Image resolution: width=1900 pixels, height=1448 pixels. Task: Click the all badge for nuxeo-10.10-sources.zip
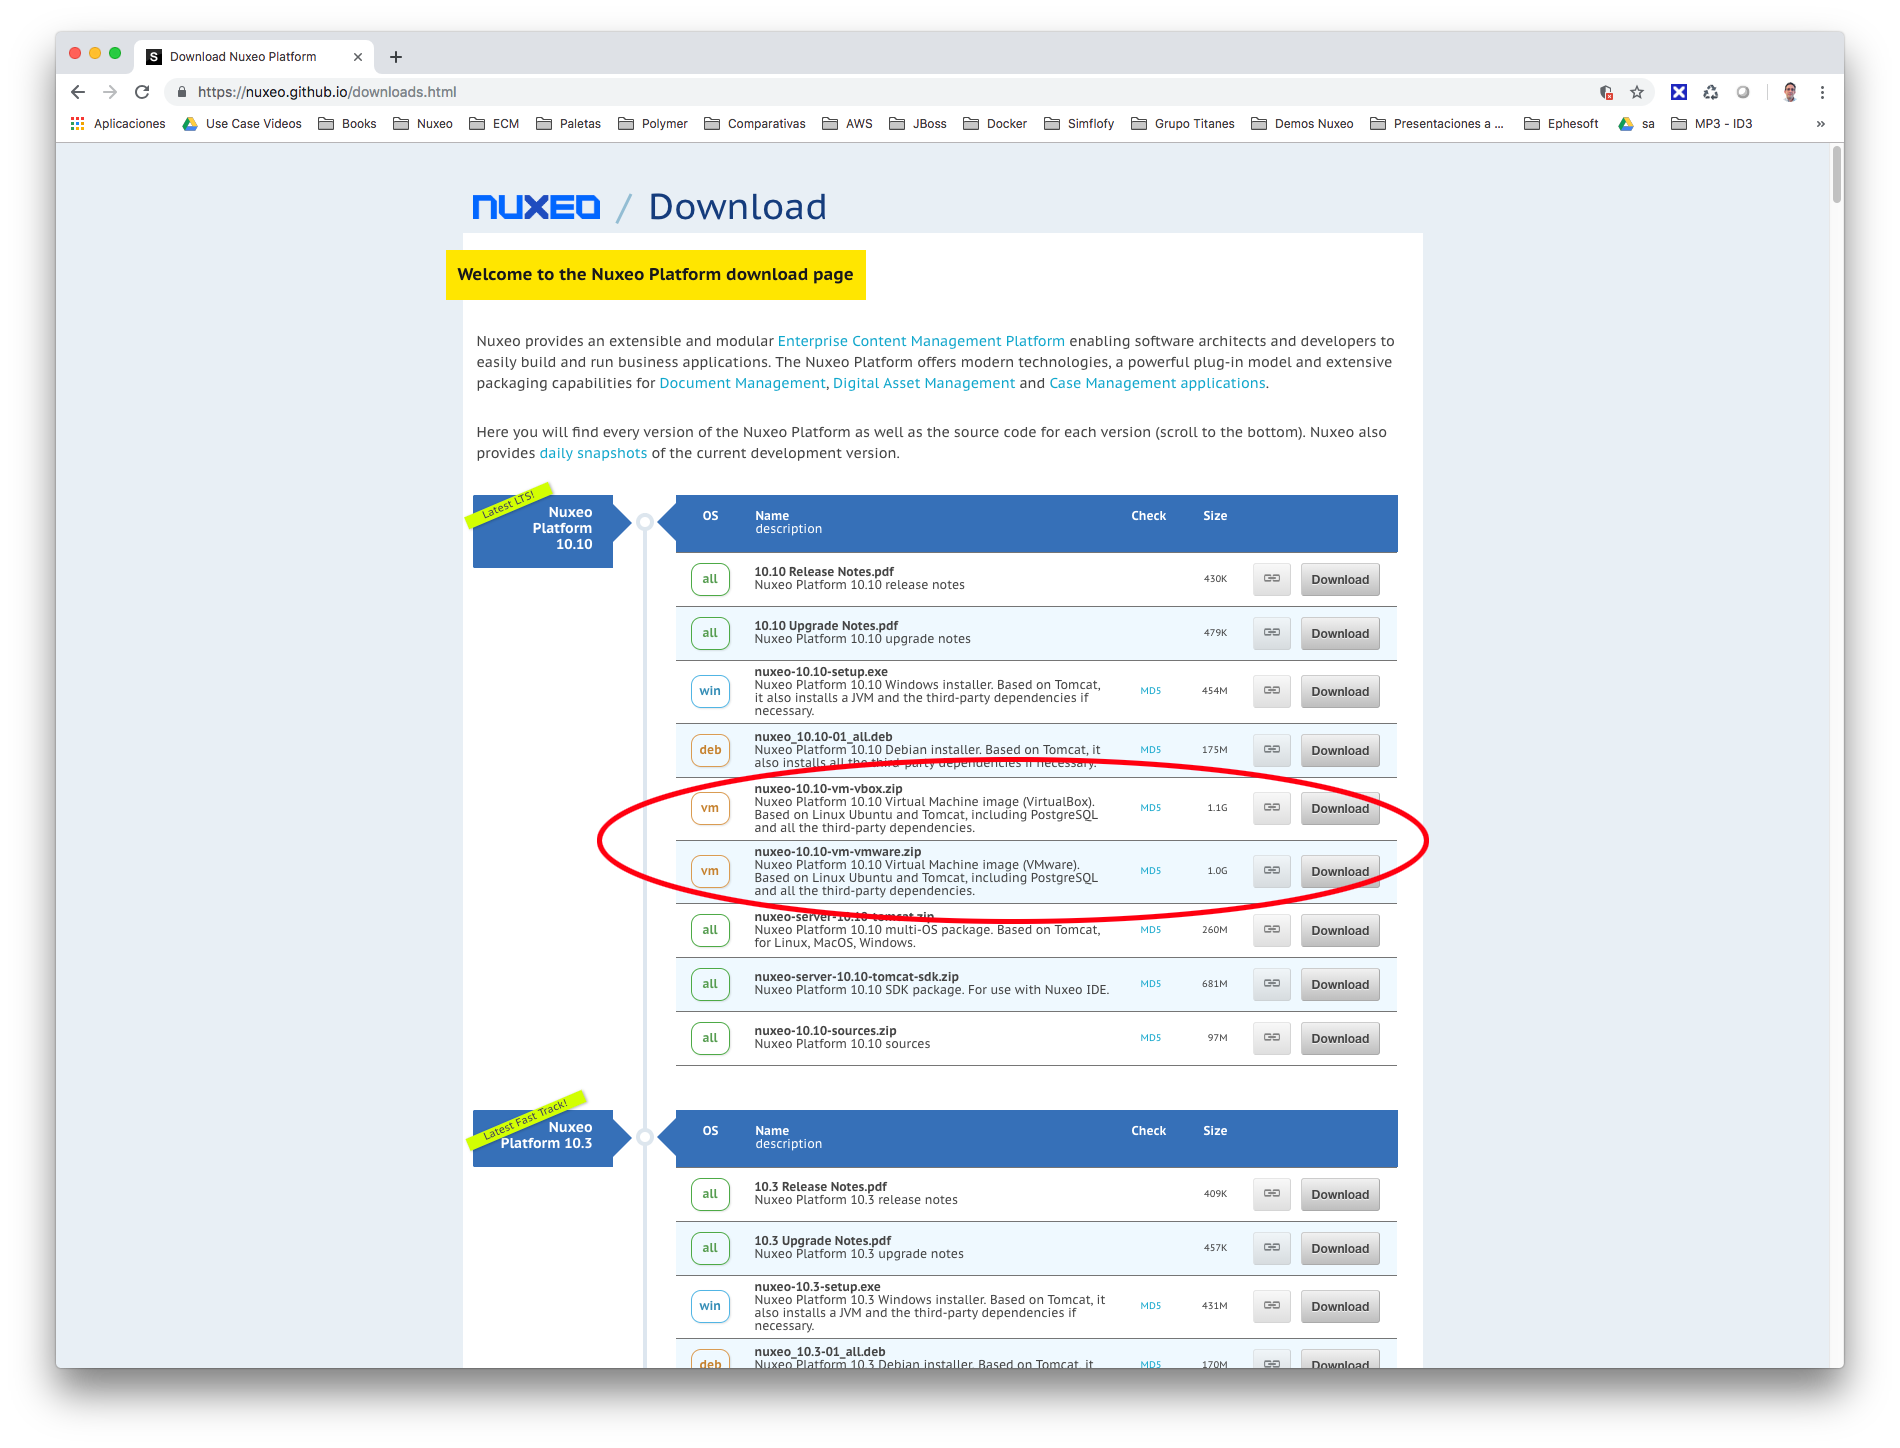710,1038
